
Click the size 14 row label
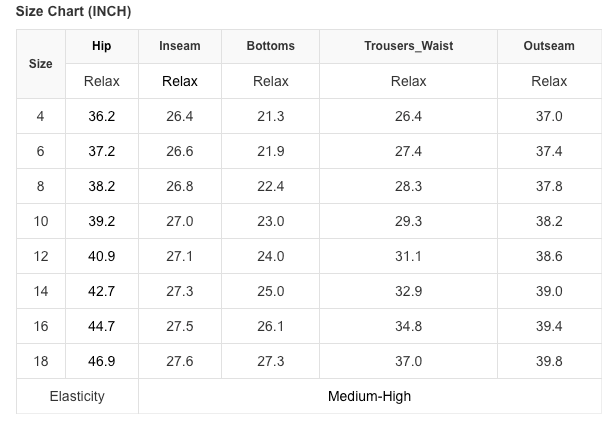click(x=41, y=291)
